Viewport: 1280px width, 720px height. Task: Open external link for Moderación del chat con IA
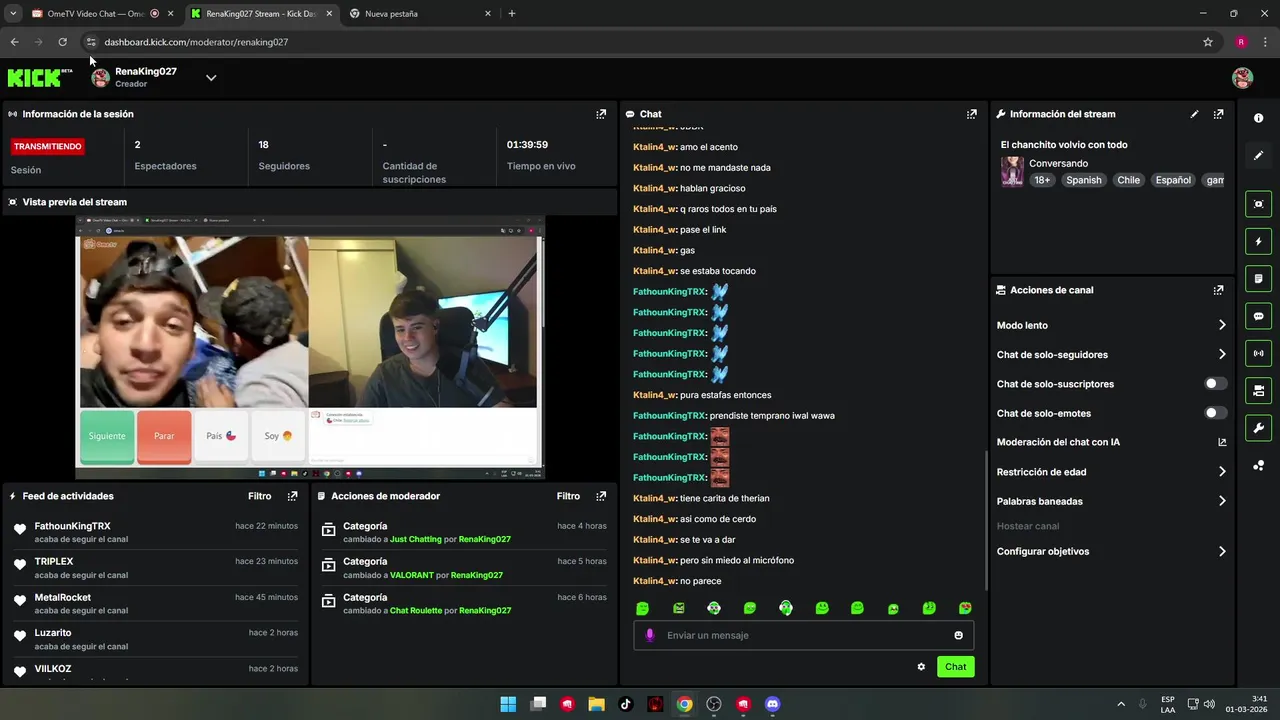1222,442
